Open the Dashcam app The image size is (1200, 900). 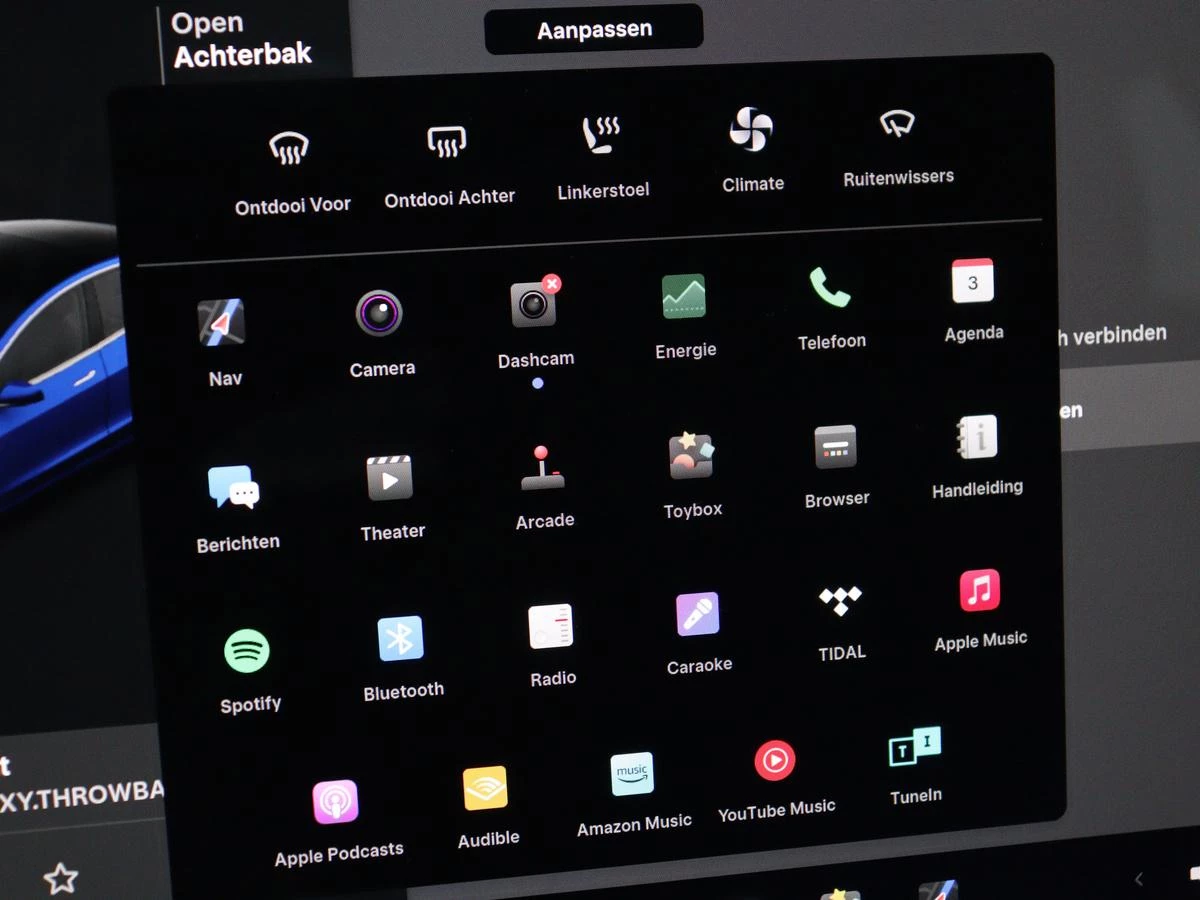coord(534,304)
